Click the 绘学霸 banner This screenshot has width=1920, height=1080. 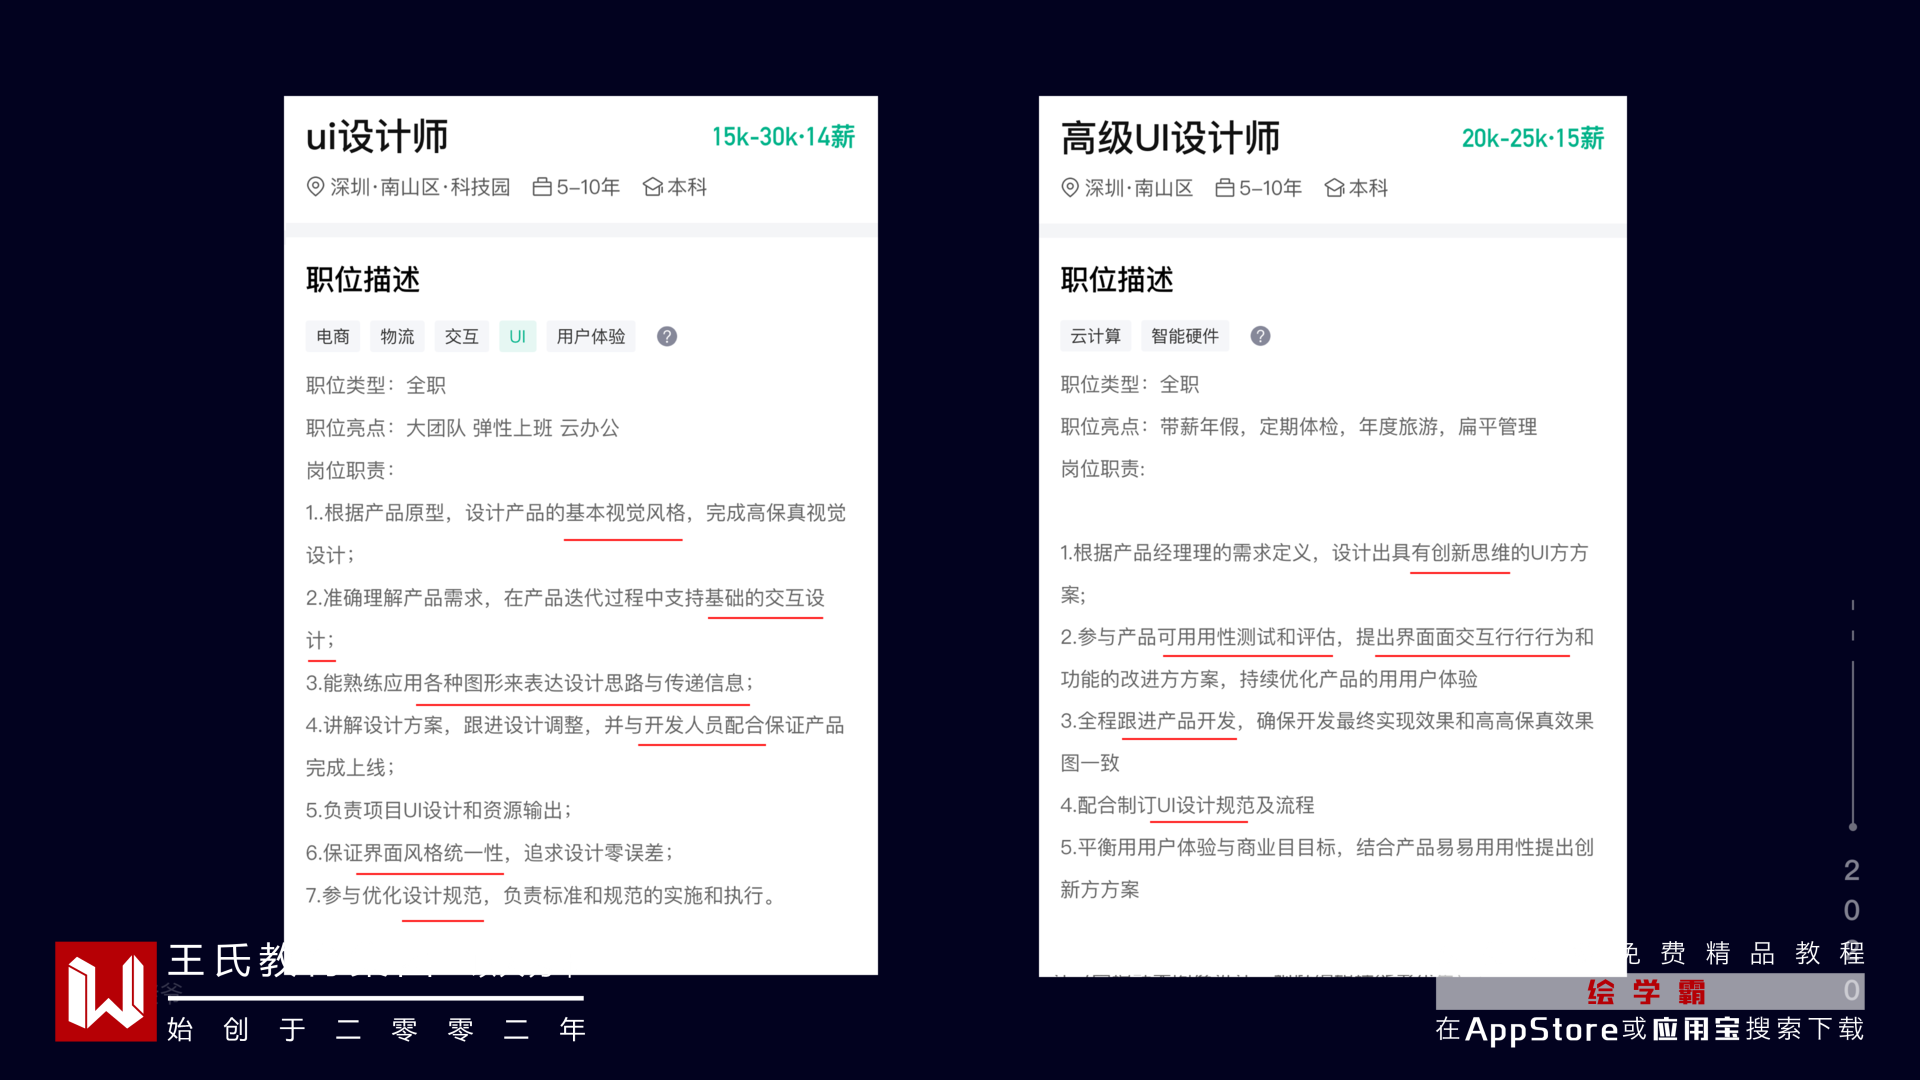click(x=1648, y=992)
